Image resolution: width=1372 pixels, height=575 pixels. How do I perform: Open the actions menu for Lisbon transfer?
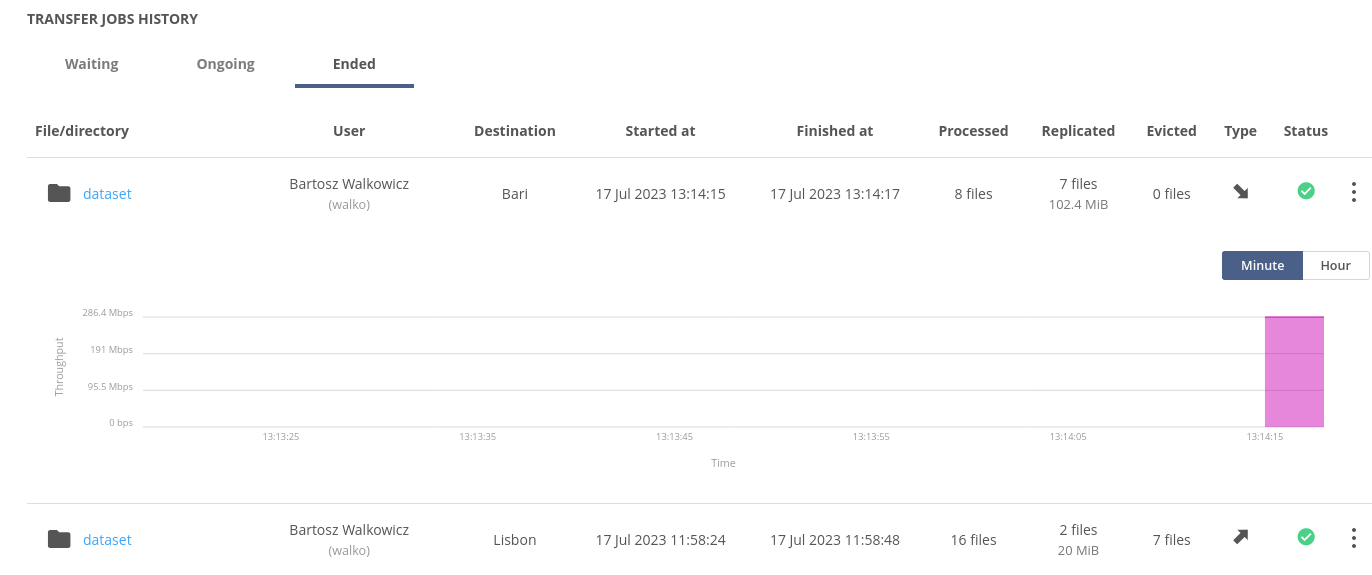(x=1353, y=538)
